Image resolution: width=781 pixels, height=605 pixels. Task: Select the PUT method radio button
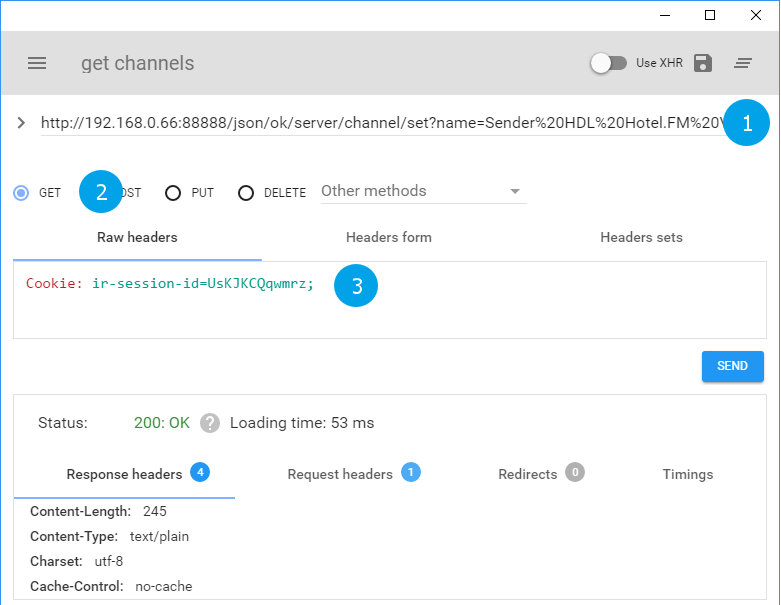click(173, 193)
